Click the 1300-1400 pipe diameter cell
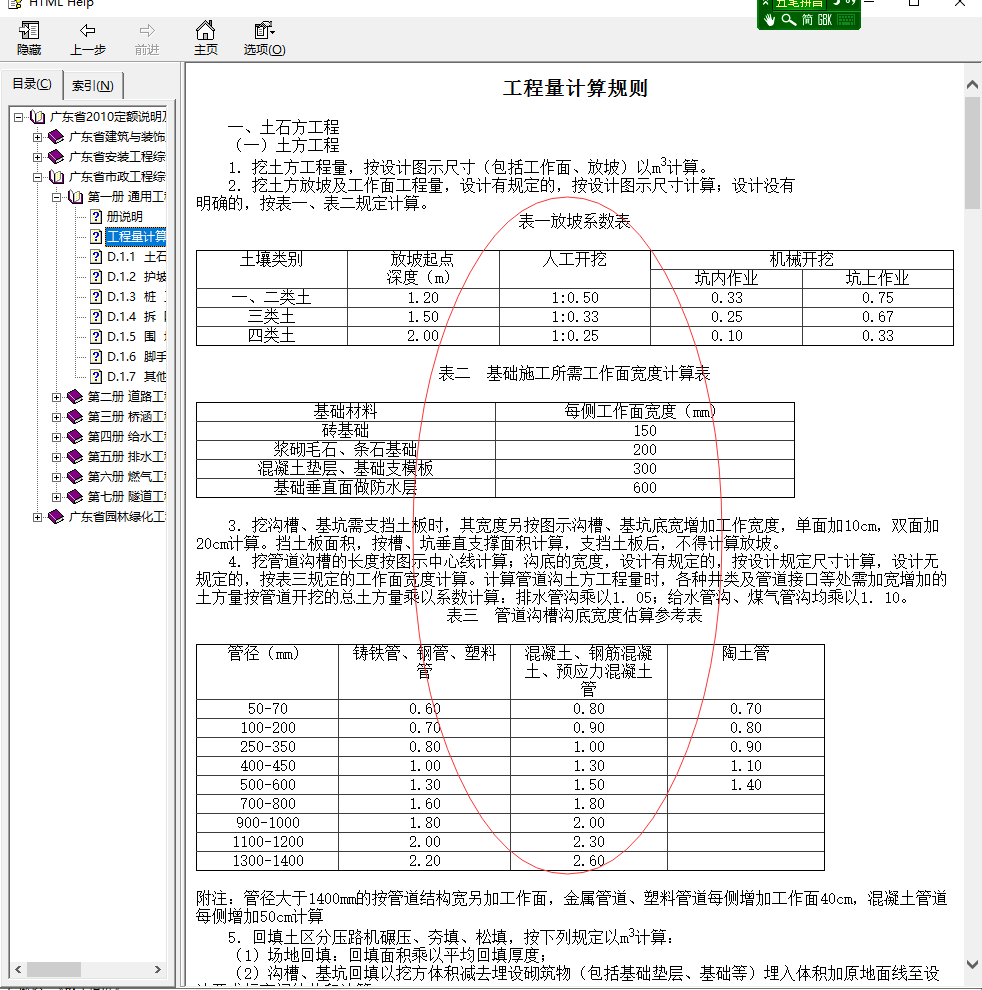982x990 pixels. pos(268,861)
